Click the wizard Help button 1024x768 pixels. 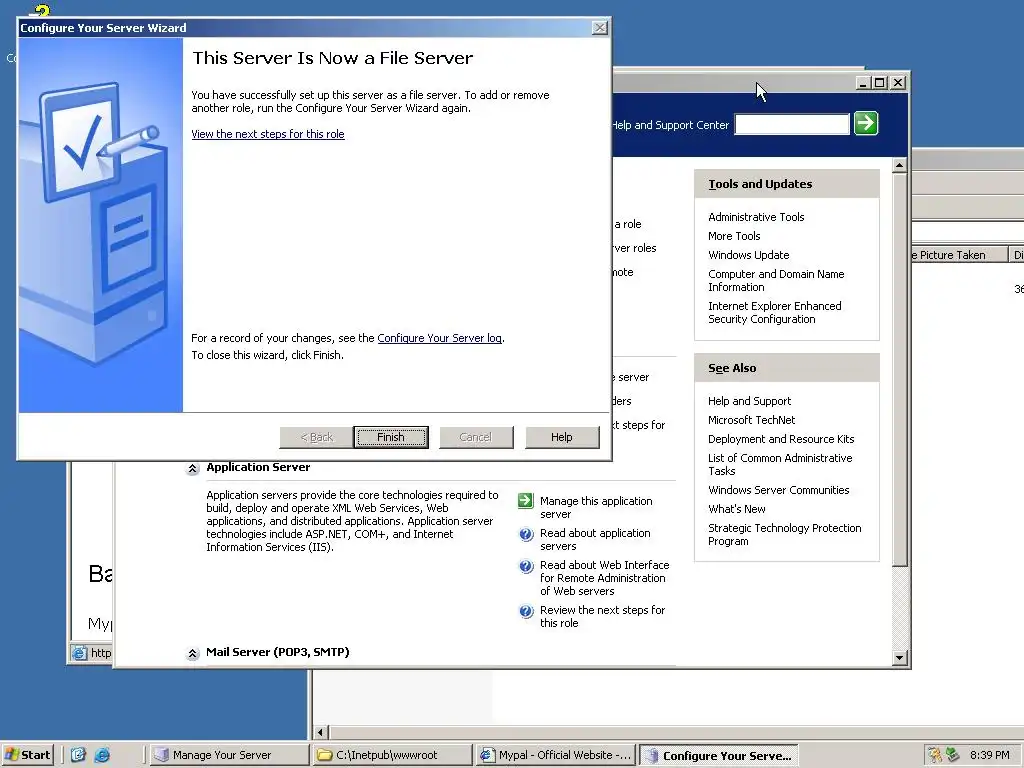pyautogui.click(x=562, y=437)
